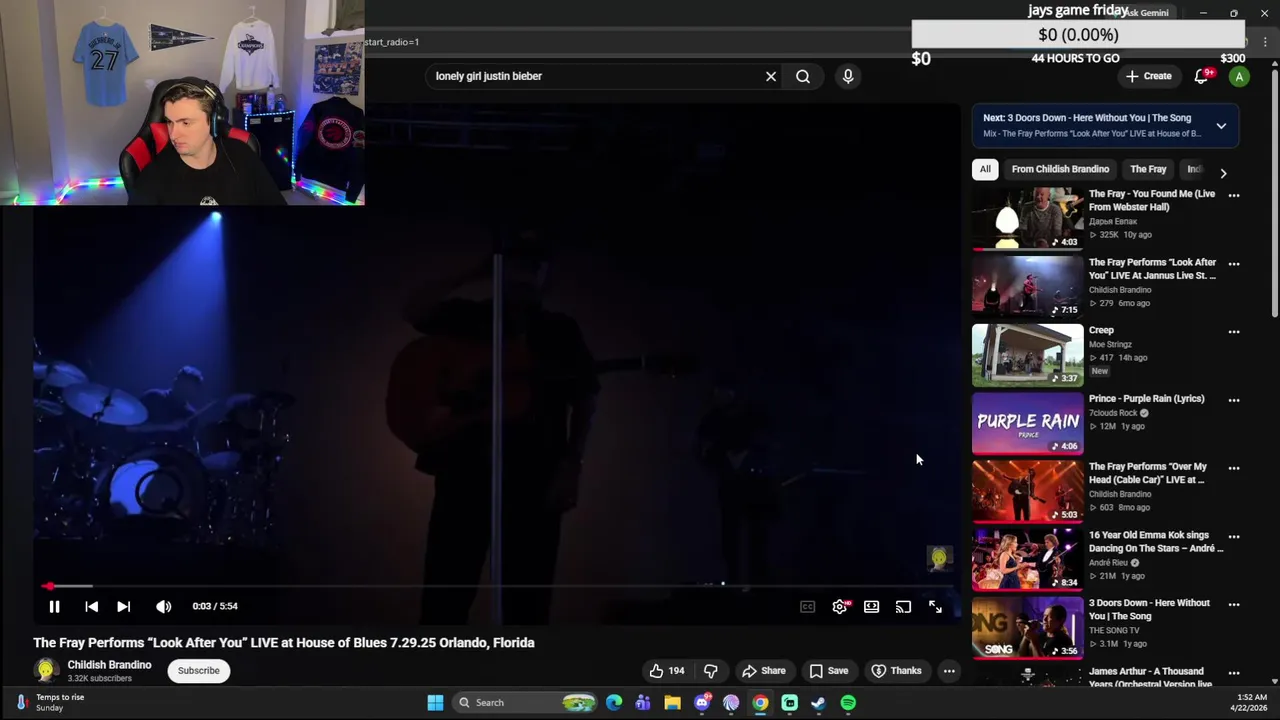Show more filter chips arrow
This screenshot has height=720, width=1280.
coord(1223,173)
